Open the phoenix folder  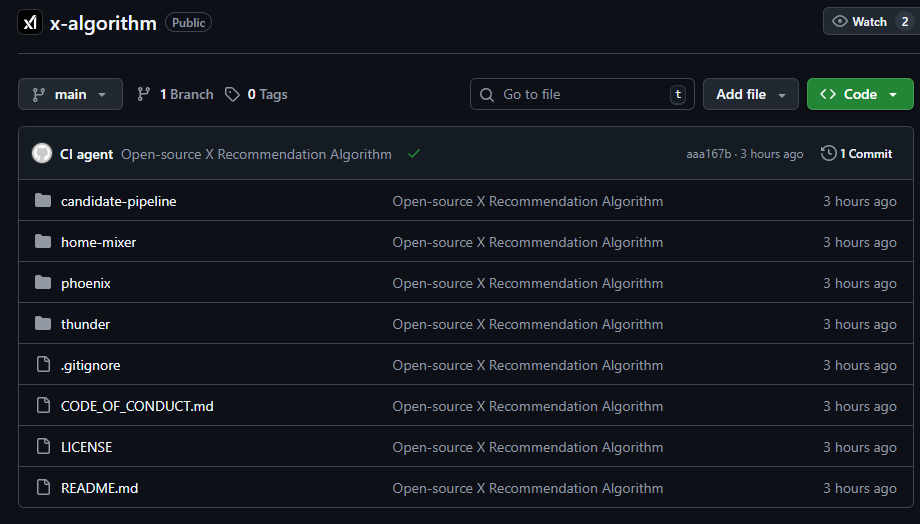coord(86,283)
